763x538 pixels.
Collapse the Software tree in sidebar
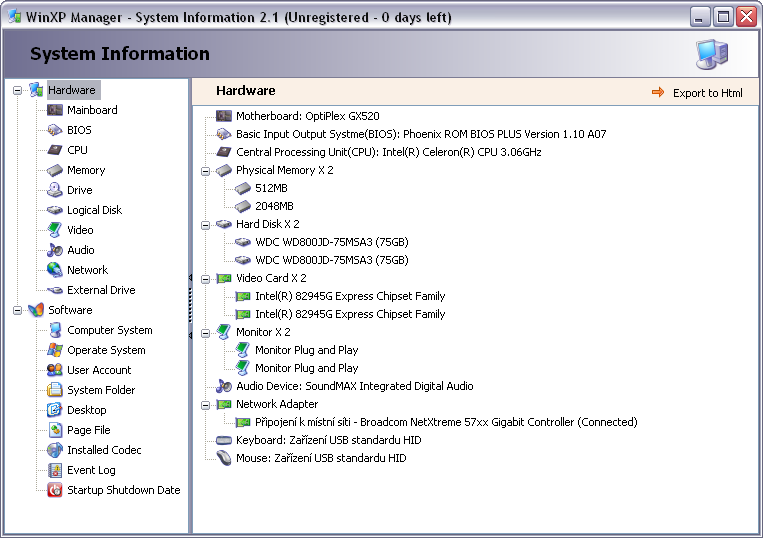click(18, 310)
